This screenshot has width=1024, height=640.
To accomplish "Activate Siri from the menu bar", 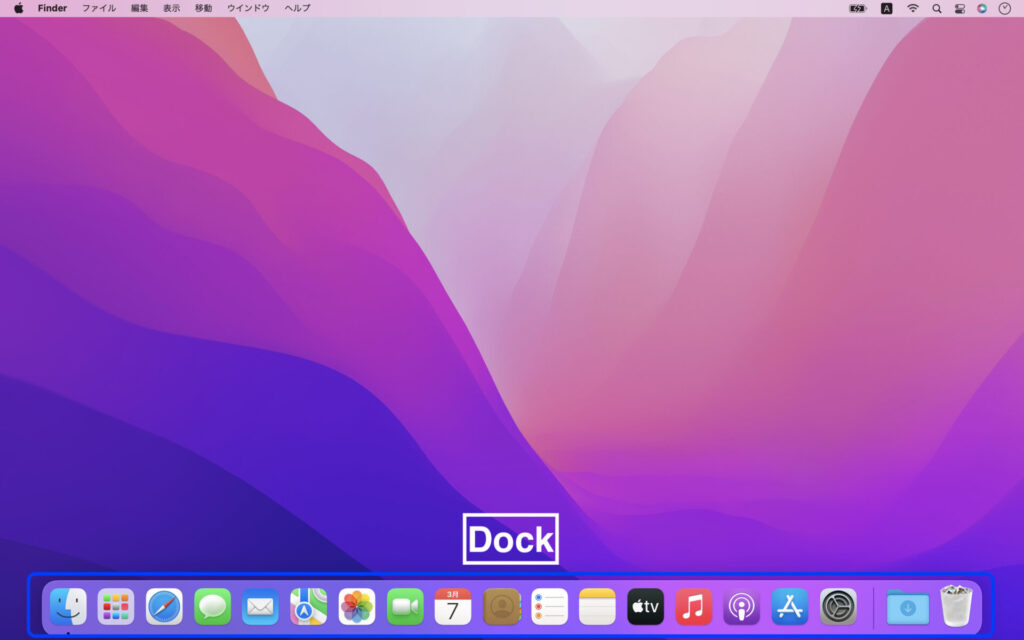I will pos(982,8).
